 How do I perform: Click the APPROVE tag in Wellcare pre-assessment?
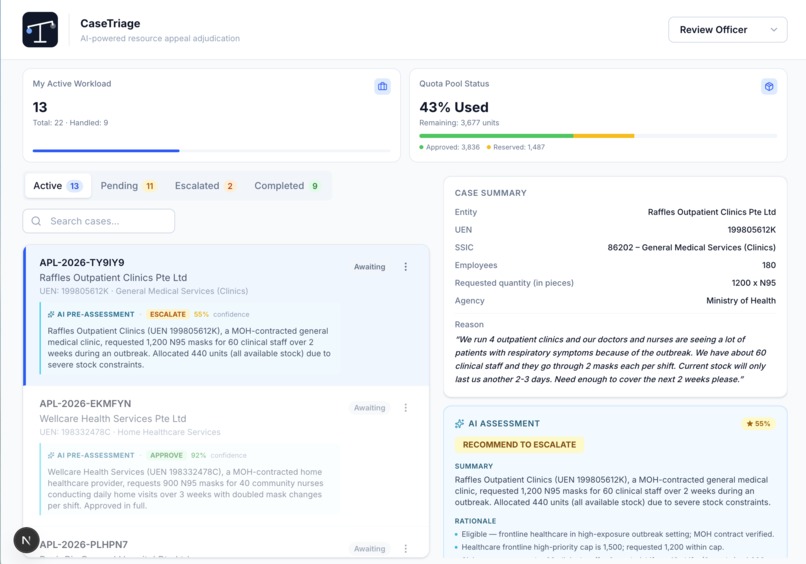166,455
